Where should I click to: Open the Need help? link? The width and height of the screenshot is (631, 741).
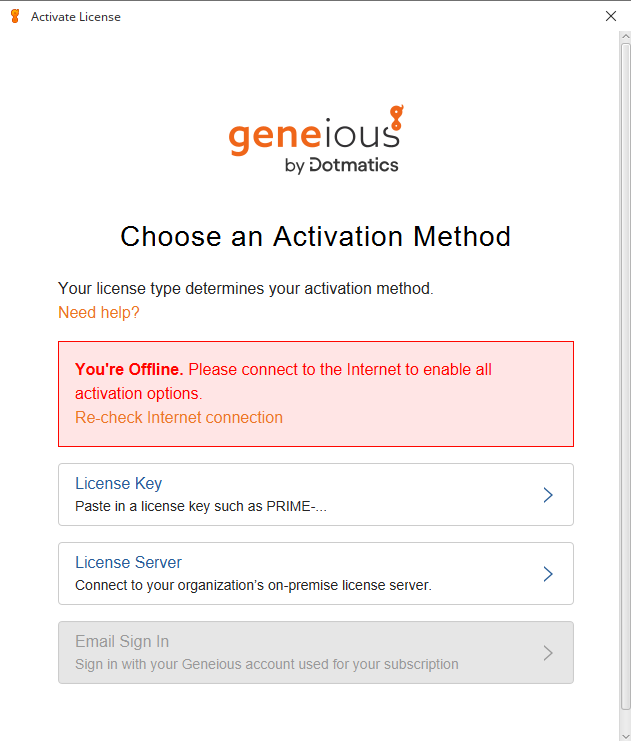(x=99, y=313)
